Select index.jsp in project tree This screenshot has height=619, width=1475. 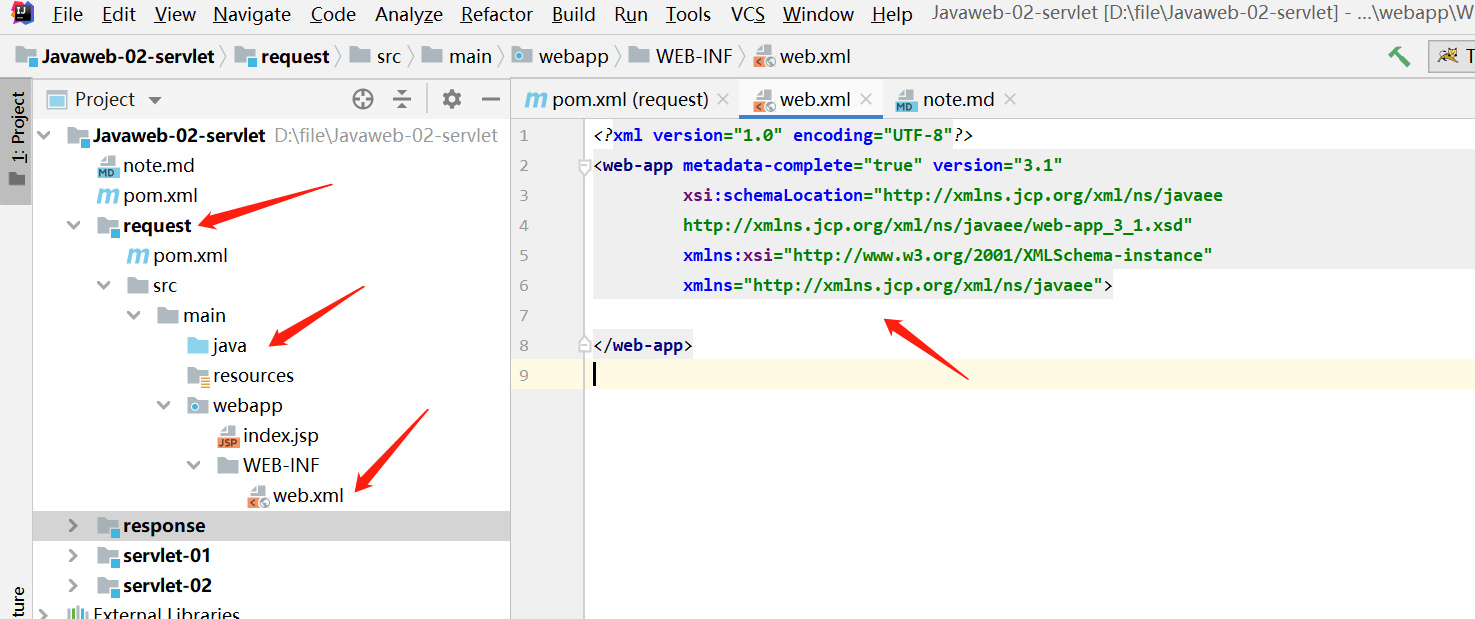268,435
